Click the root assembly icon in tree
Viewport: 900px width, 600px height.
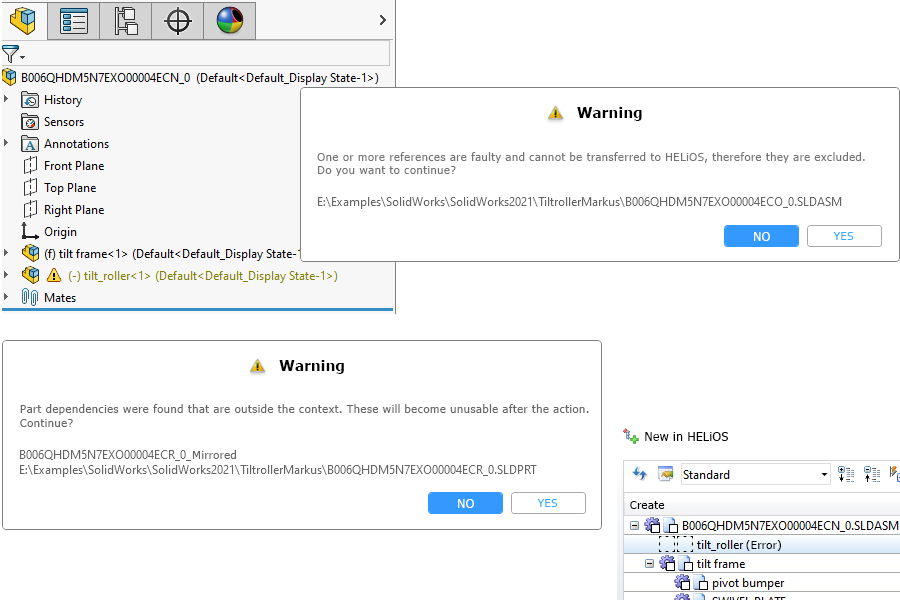(10, 77)
